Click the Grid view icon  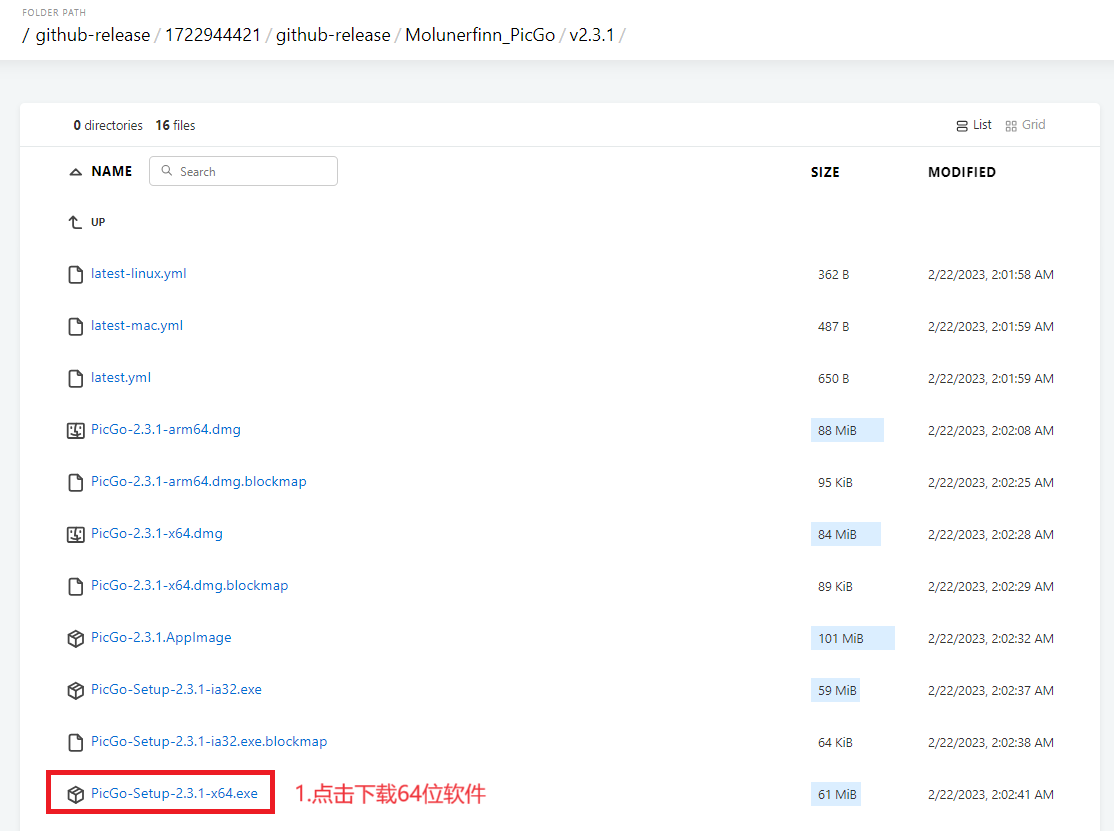point(1011,126)
